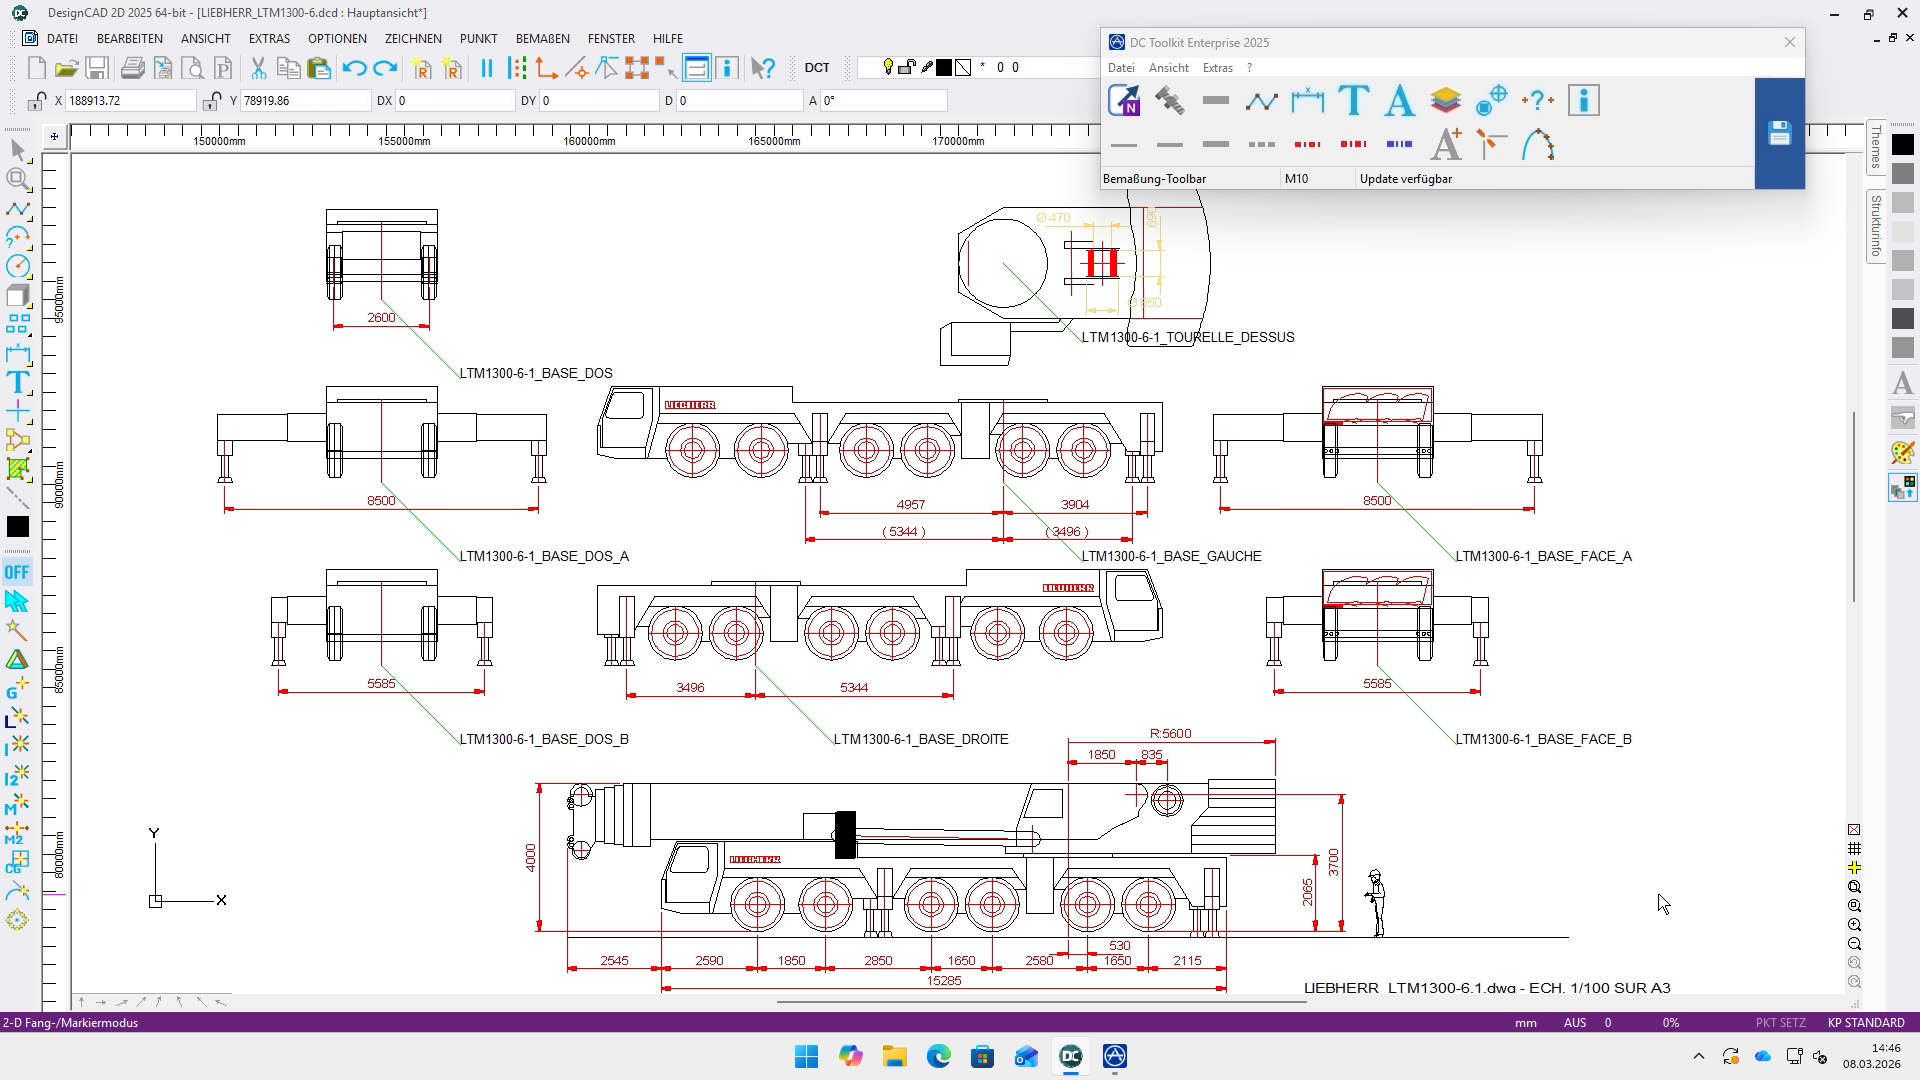1920x1080 pixels.
Task: Select the dimension tool in DC Toolkit
Action: (1307, 101)
